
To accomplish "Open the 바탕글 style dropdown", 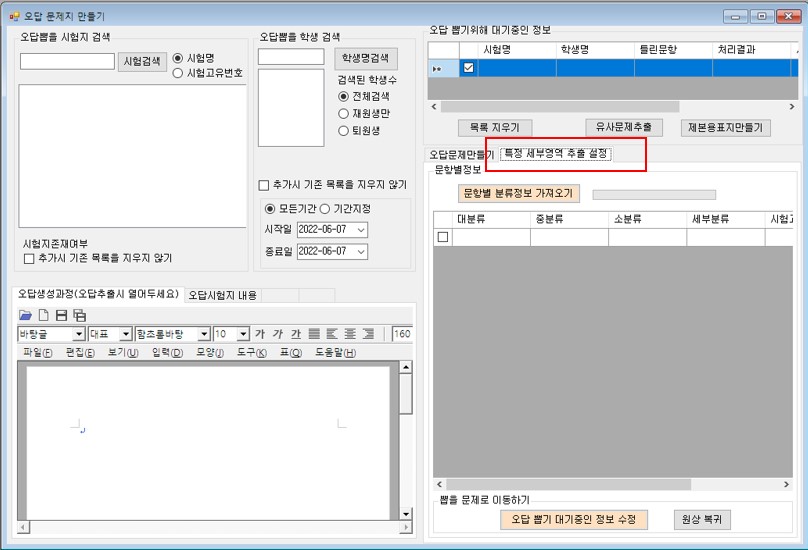I will pos(79,335).
